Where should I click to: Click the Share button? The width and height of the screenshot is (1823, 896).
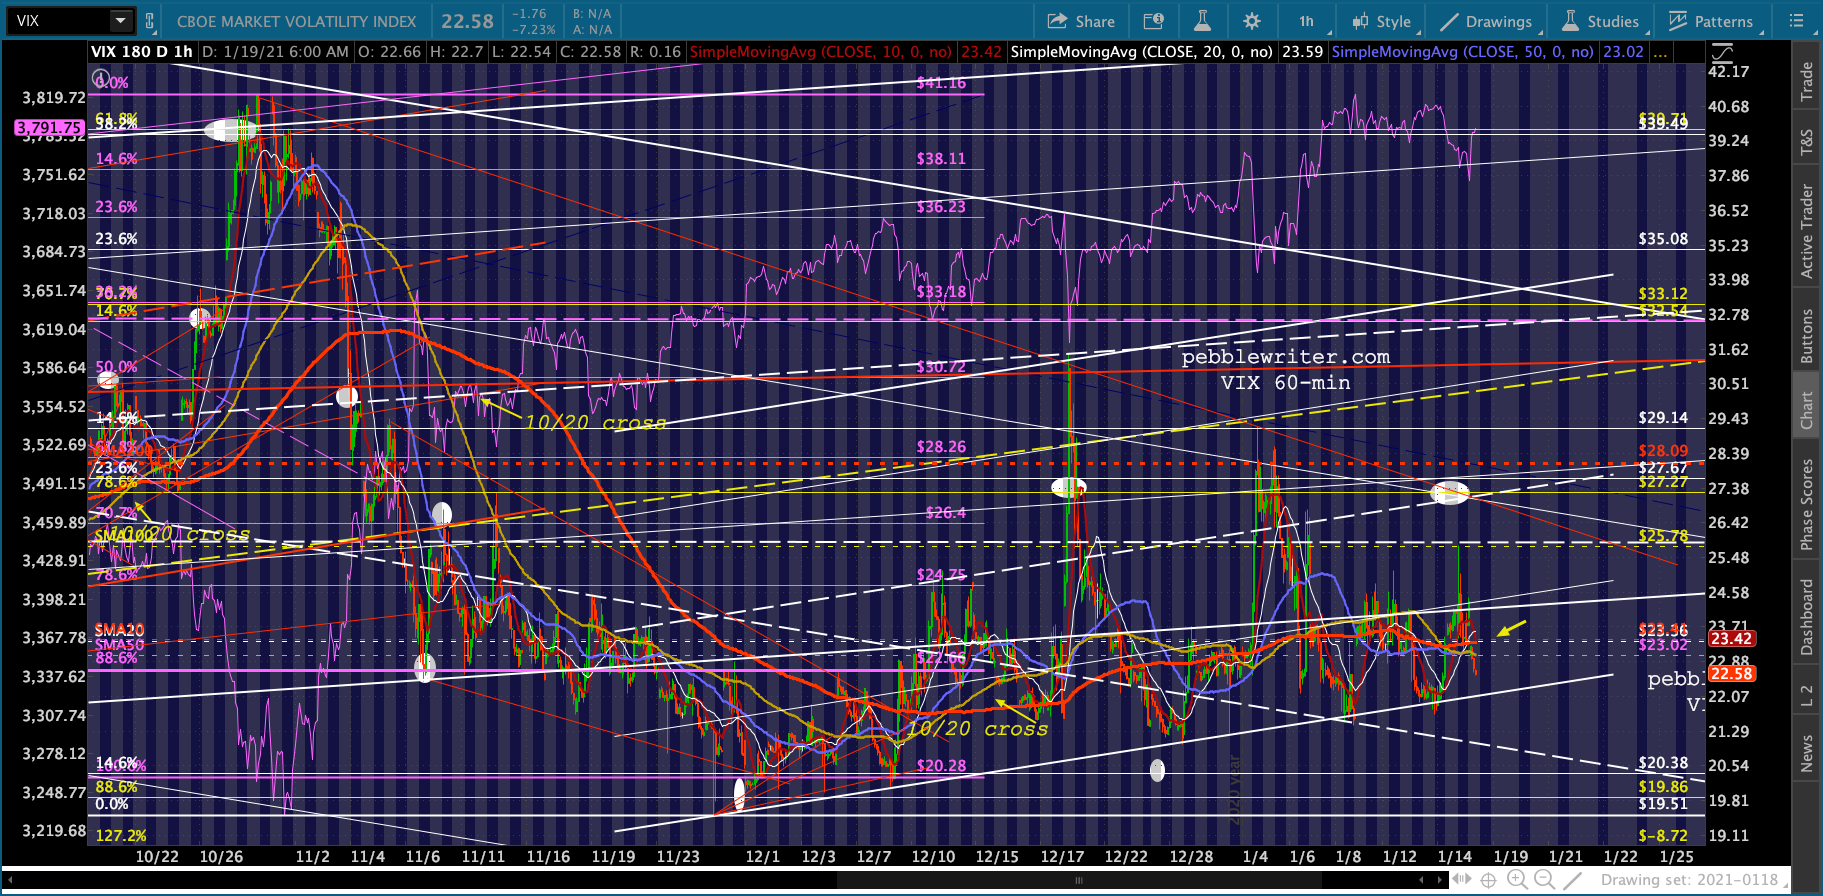tap(1081, 21)
